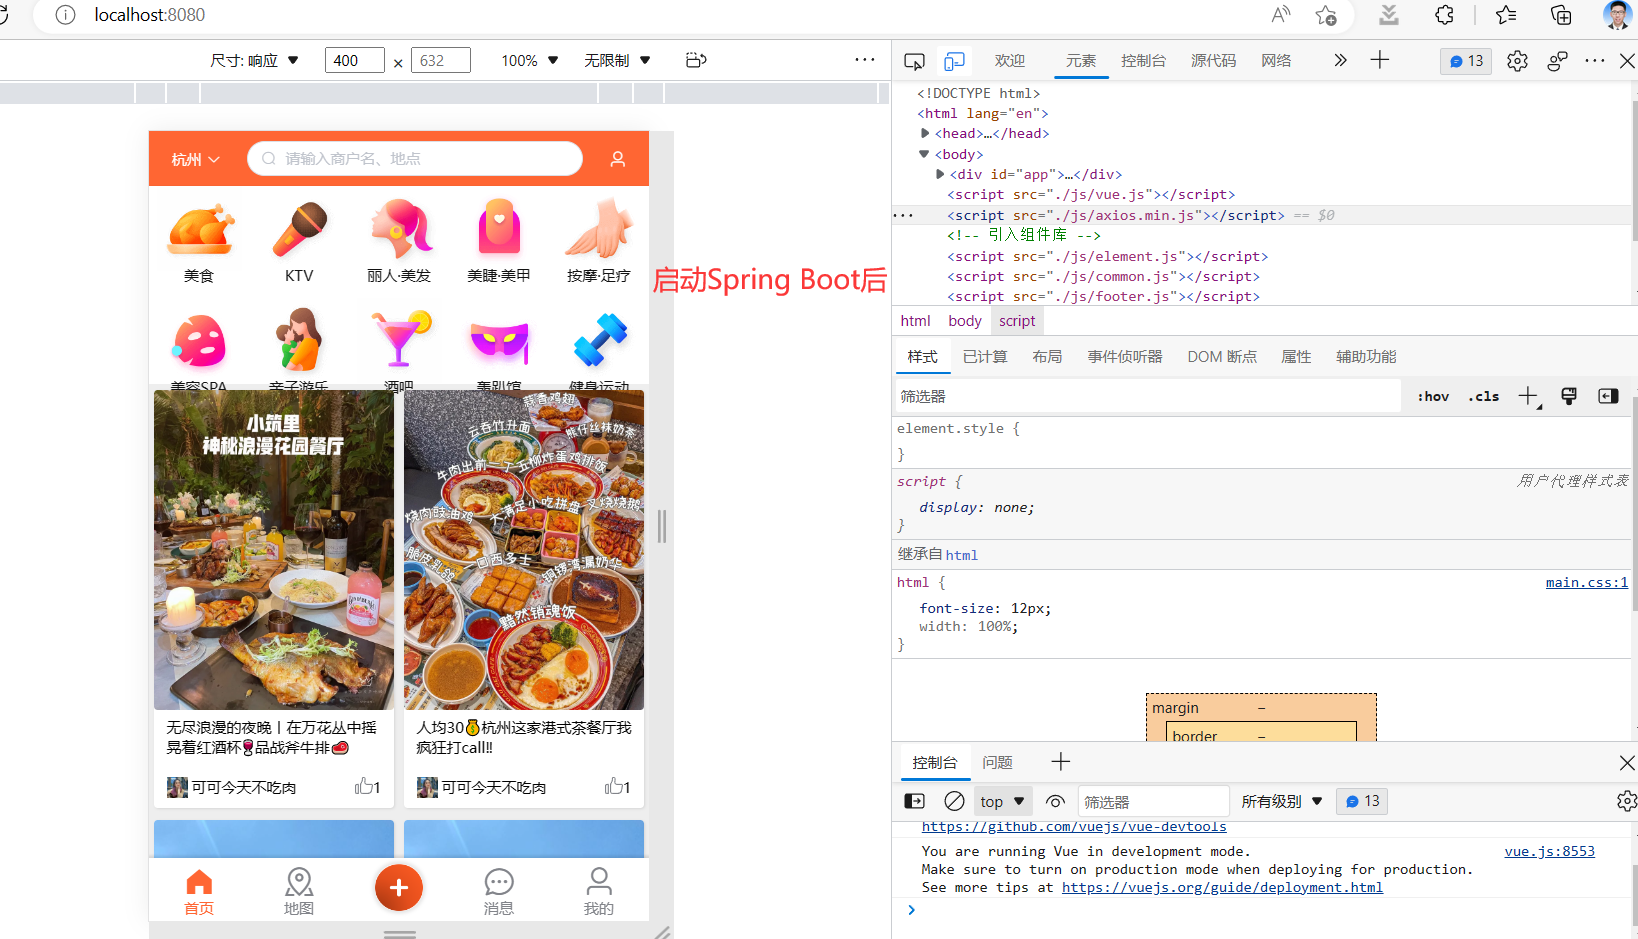Add a new style rule plus icon
Viewport: 1638px width, 939px height.
[1529, 397]
